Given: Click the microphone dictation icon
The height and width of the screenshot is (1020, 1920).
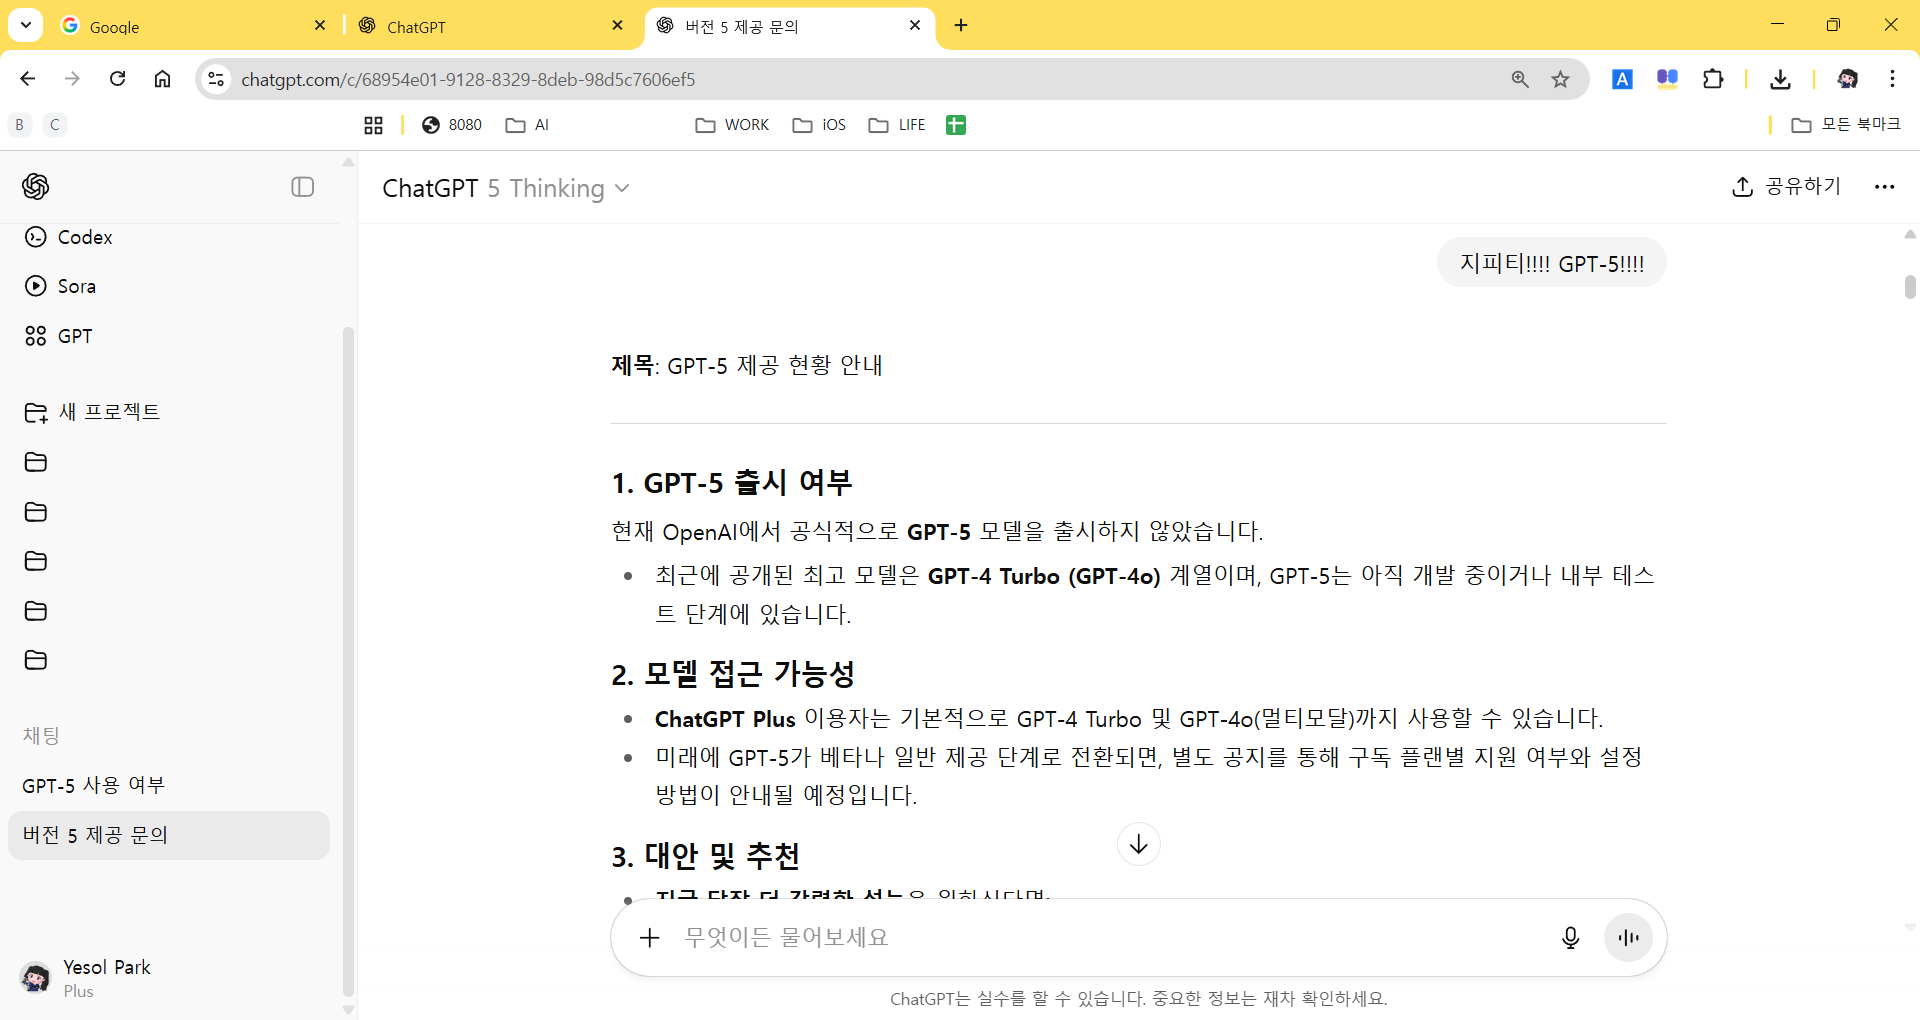Looking at the screenshot, I should point(1571,938).
